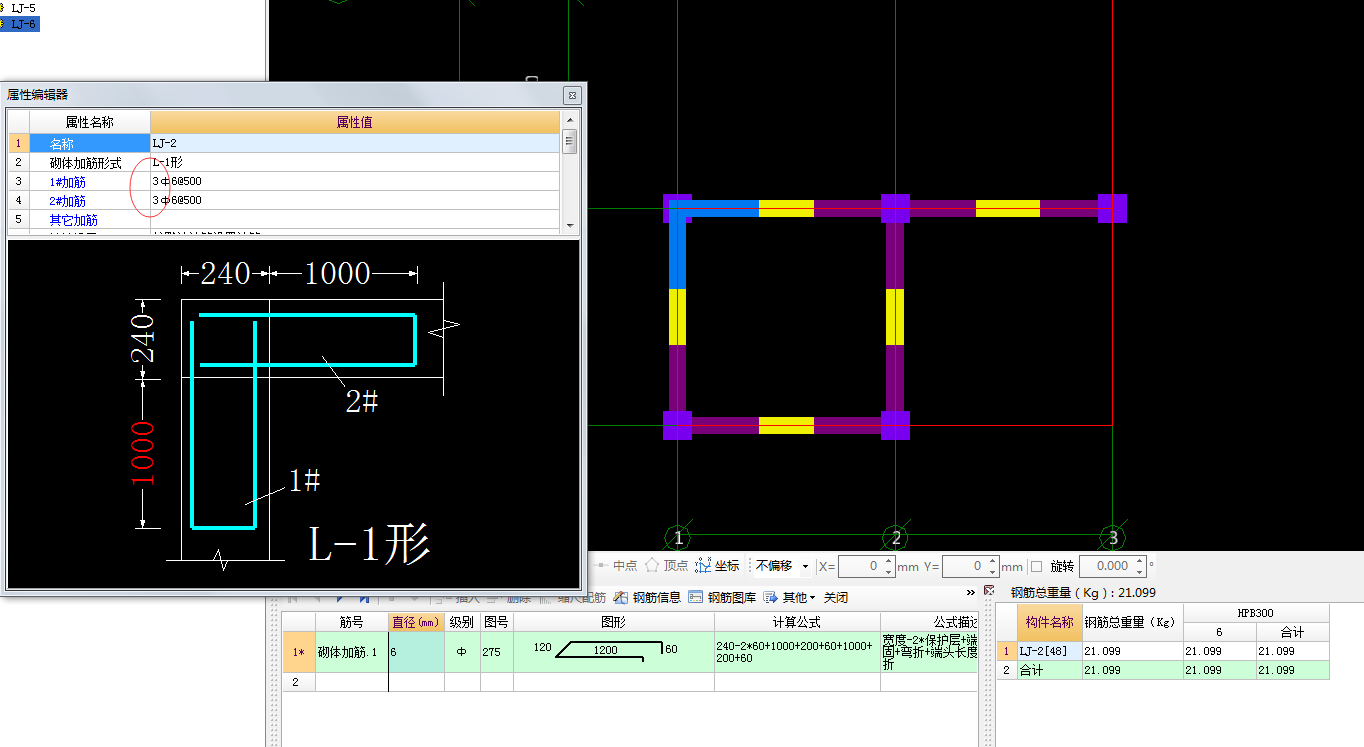Toggle the 旋转 rotation checkbox
The width and height of the screenshot is (1364, 747).
pyautogui.click(x=1036, y=566)
